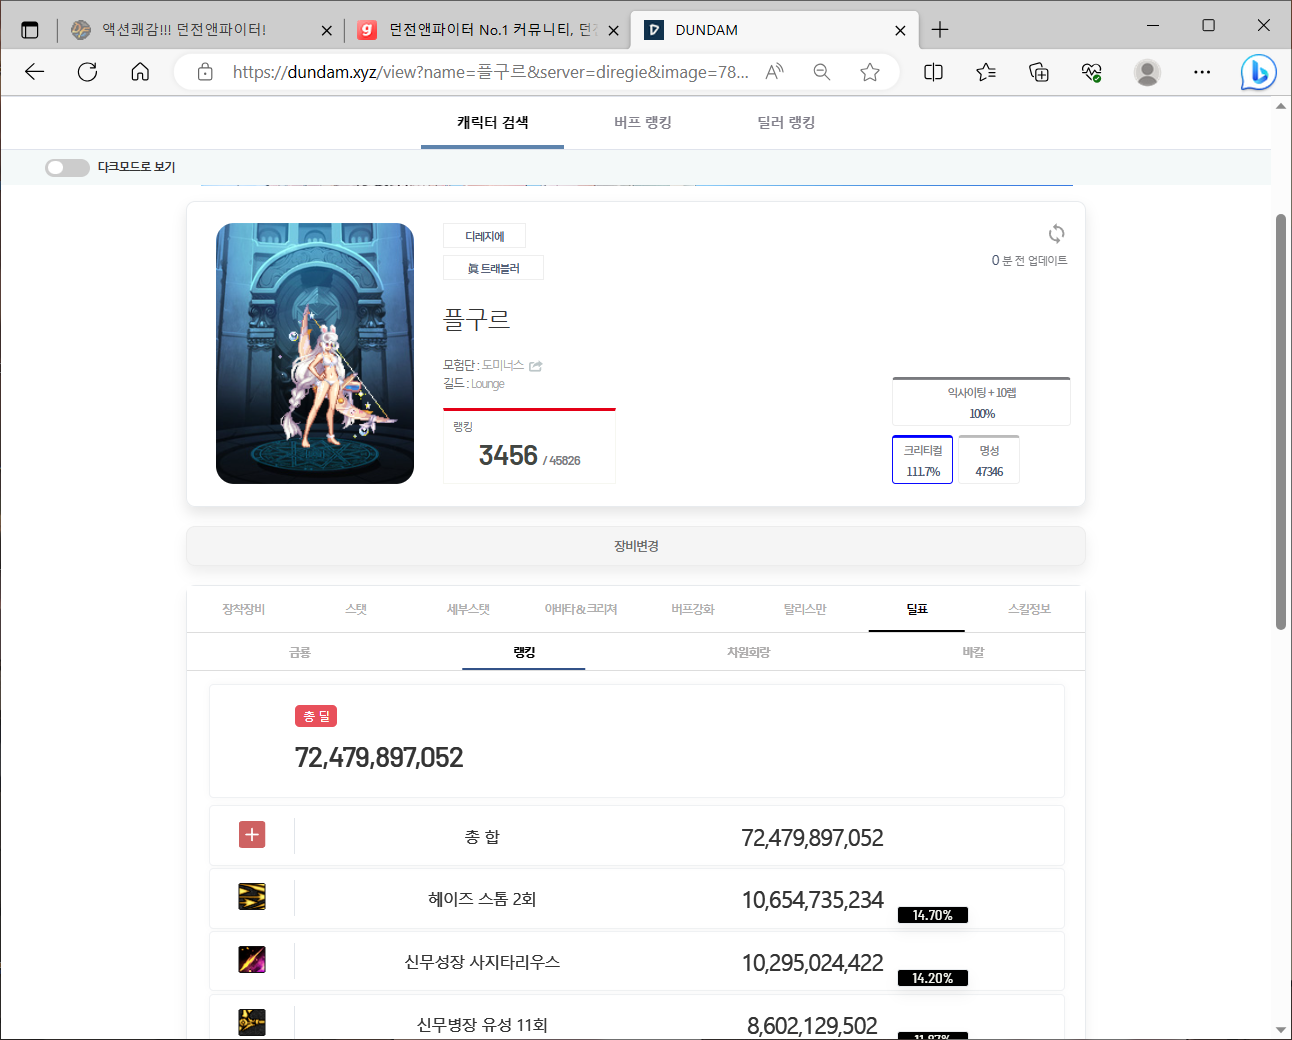Open tab actions menu icon
1292x1040 pixels.
(x=30, y=30)
